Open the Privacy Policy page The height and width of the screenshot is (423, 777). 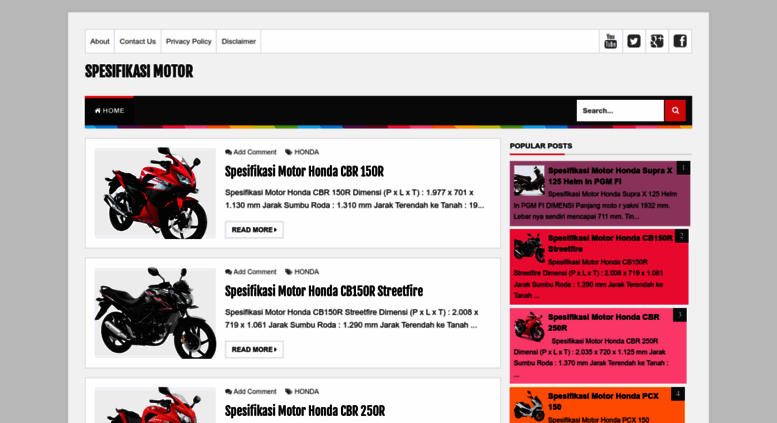pos(188,42)
